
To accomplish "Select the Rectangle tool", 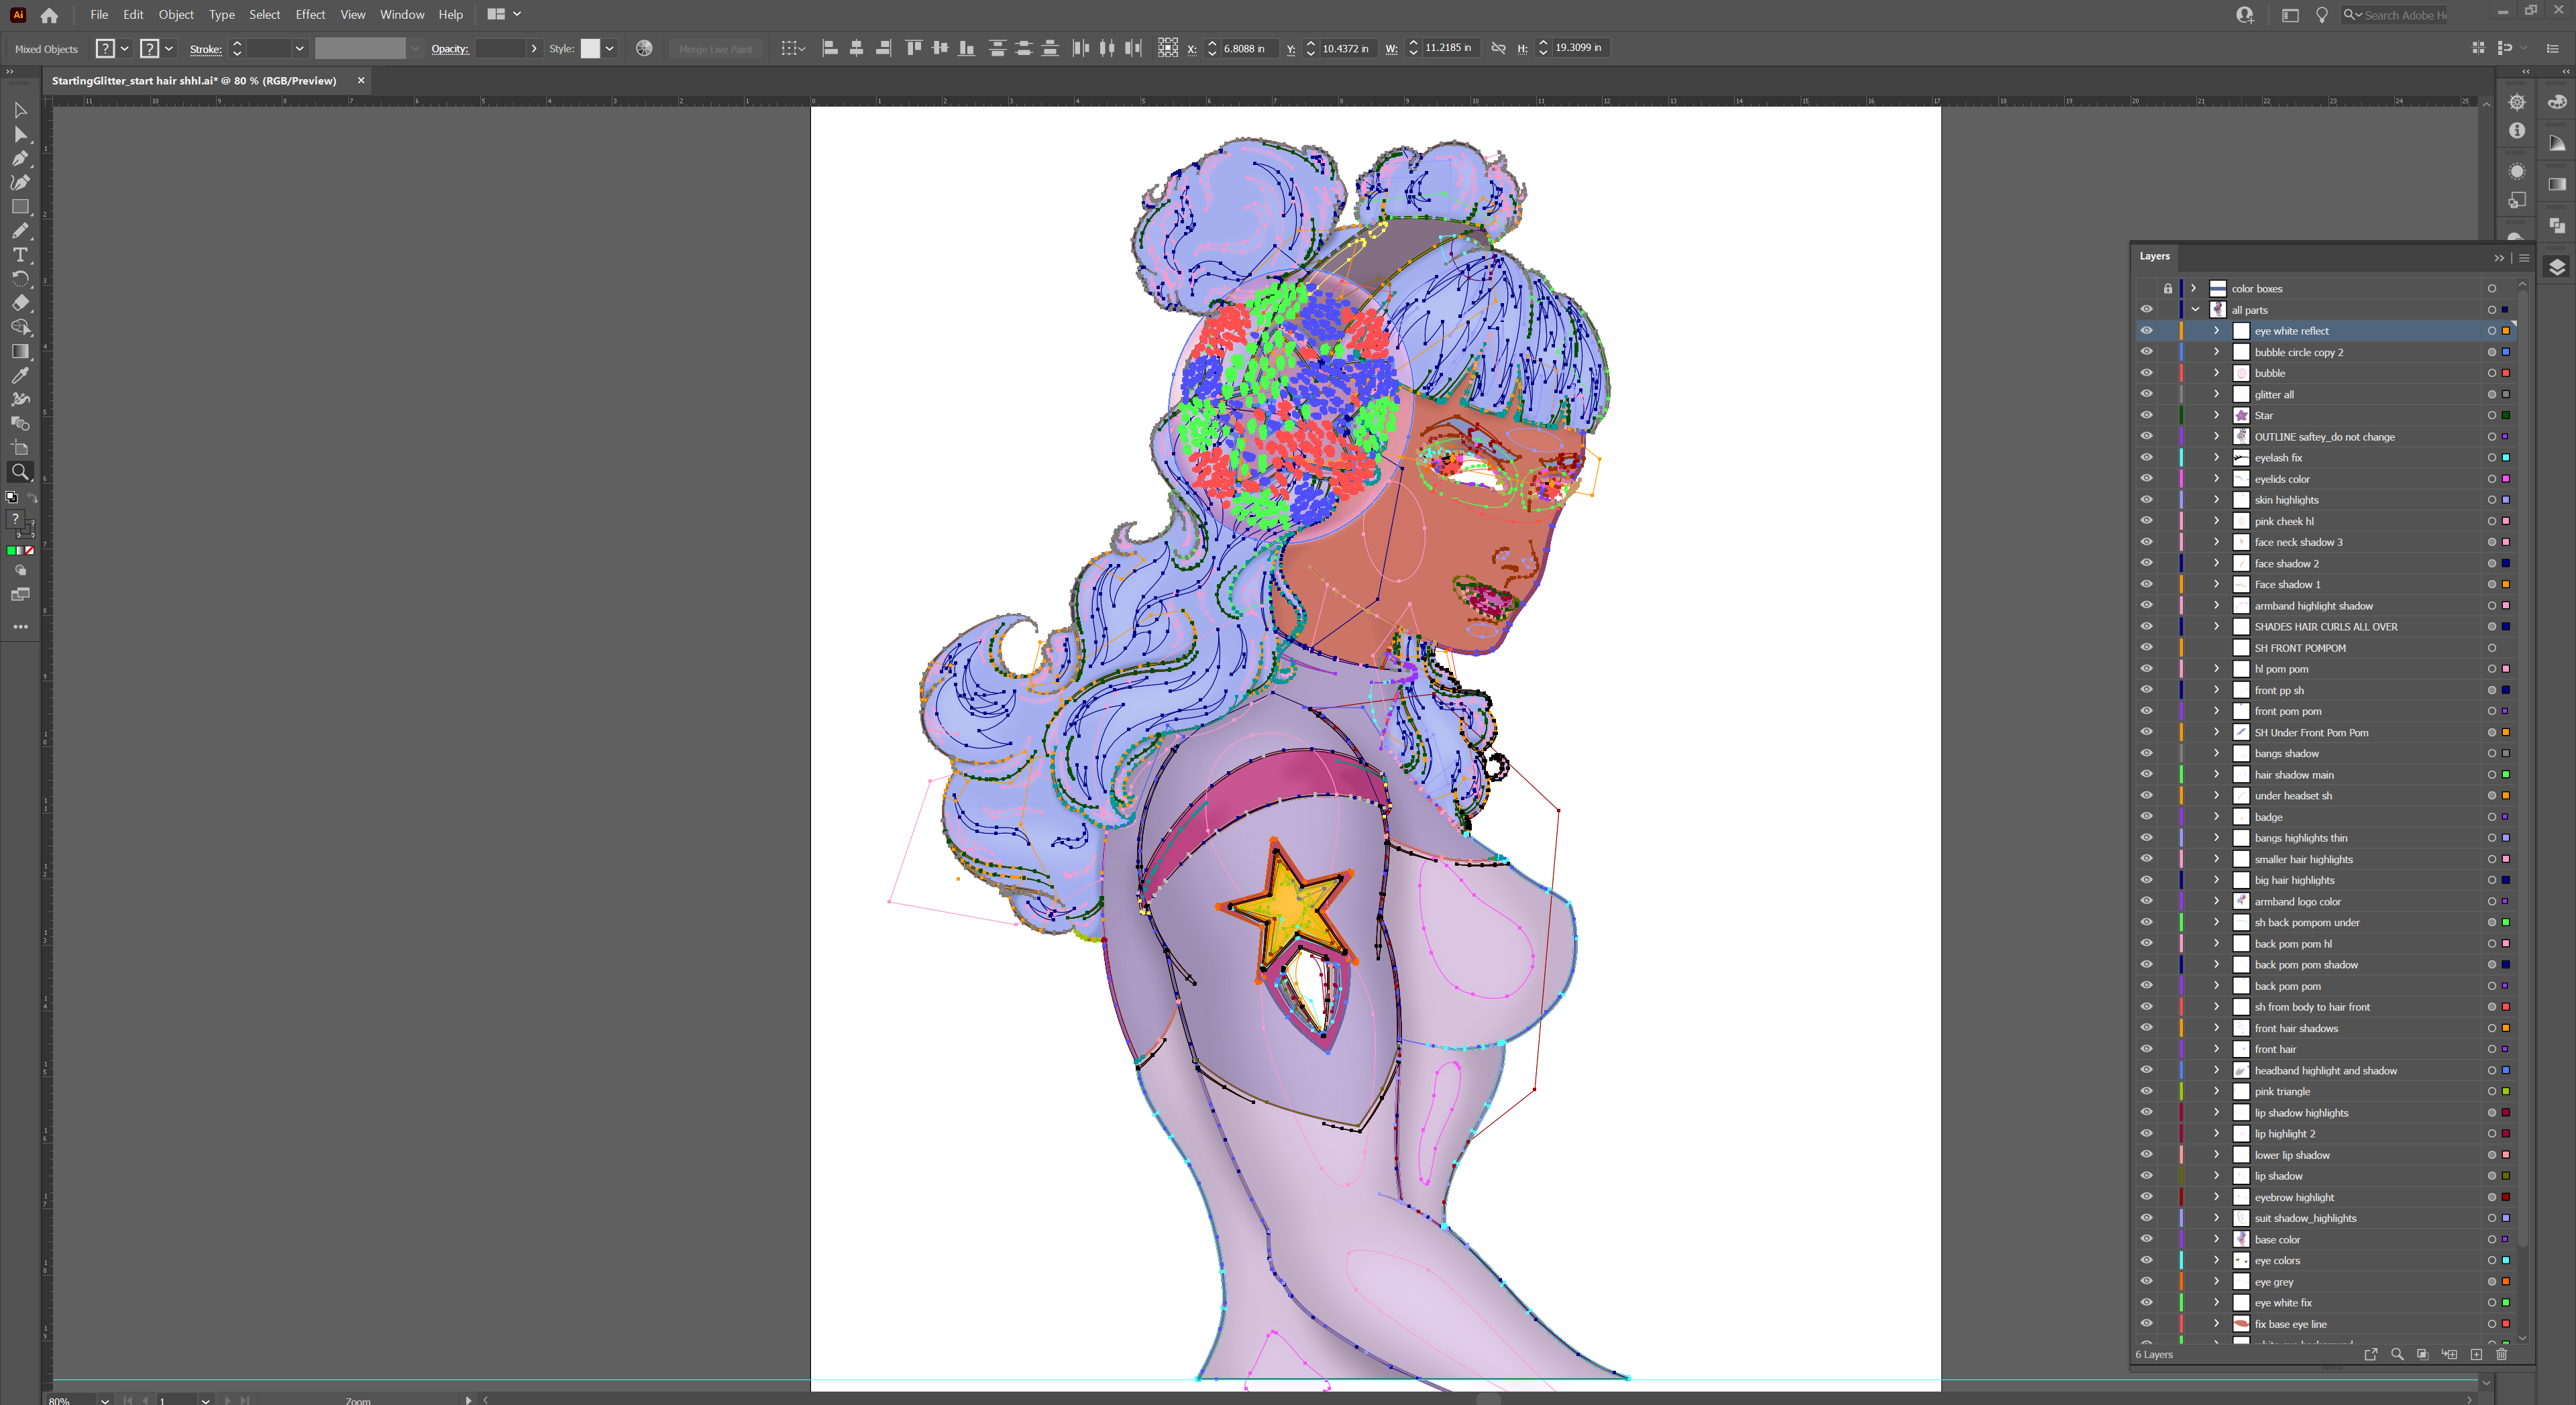I will pos(20,207).
